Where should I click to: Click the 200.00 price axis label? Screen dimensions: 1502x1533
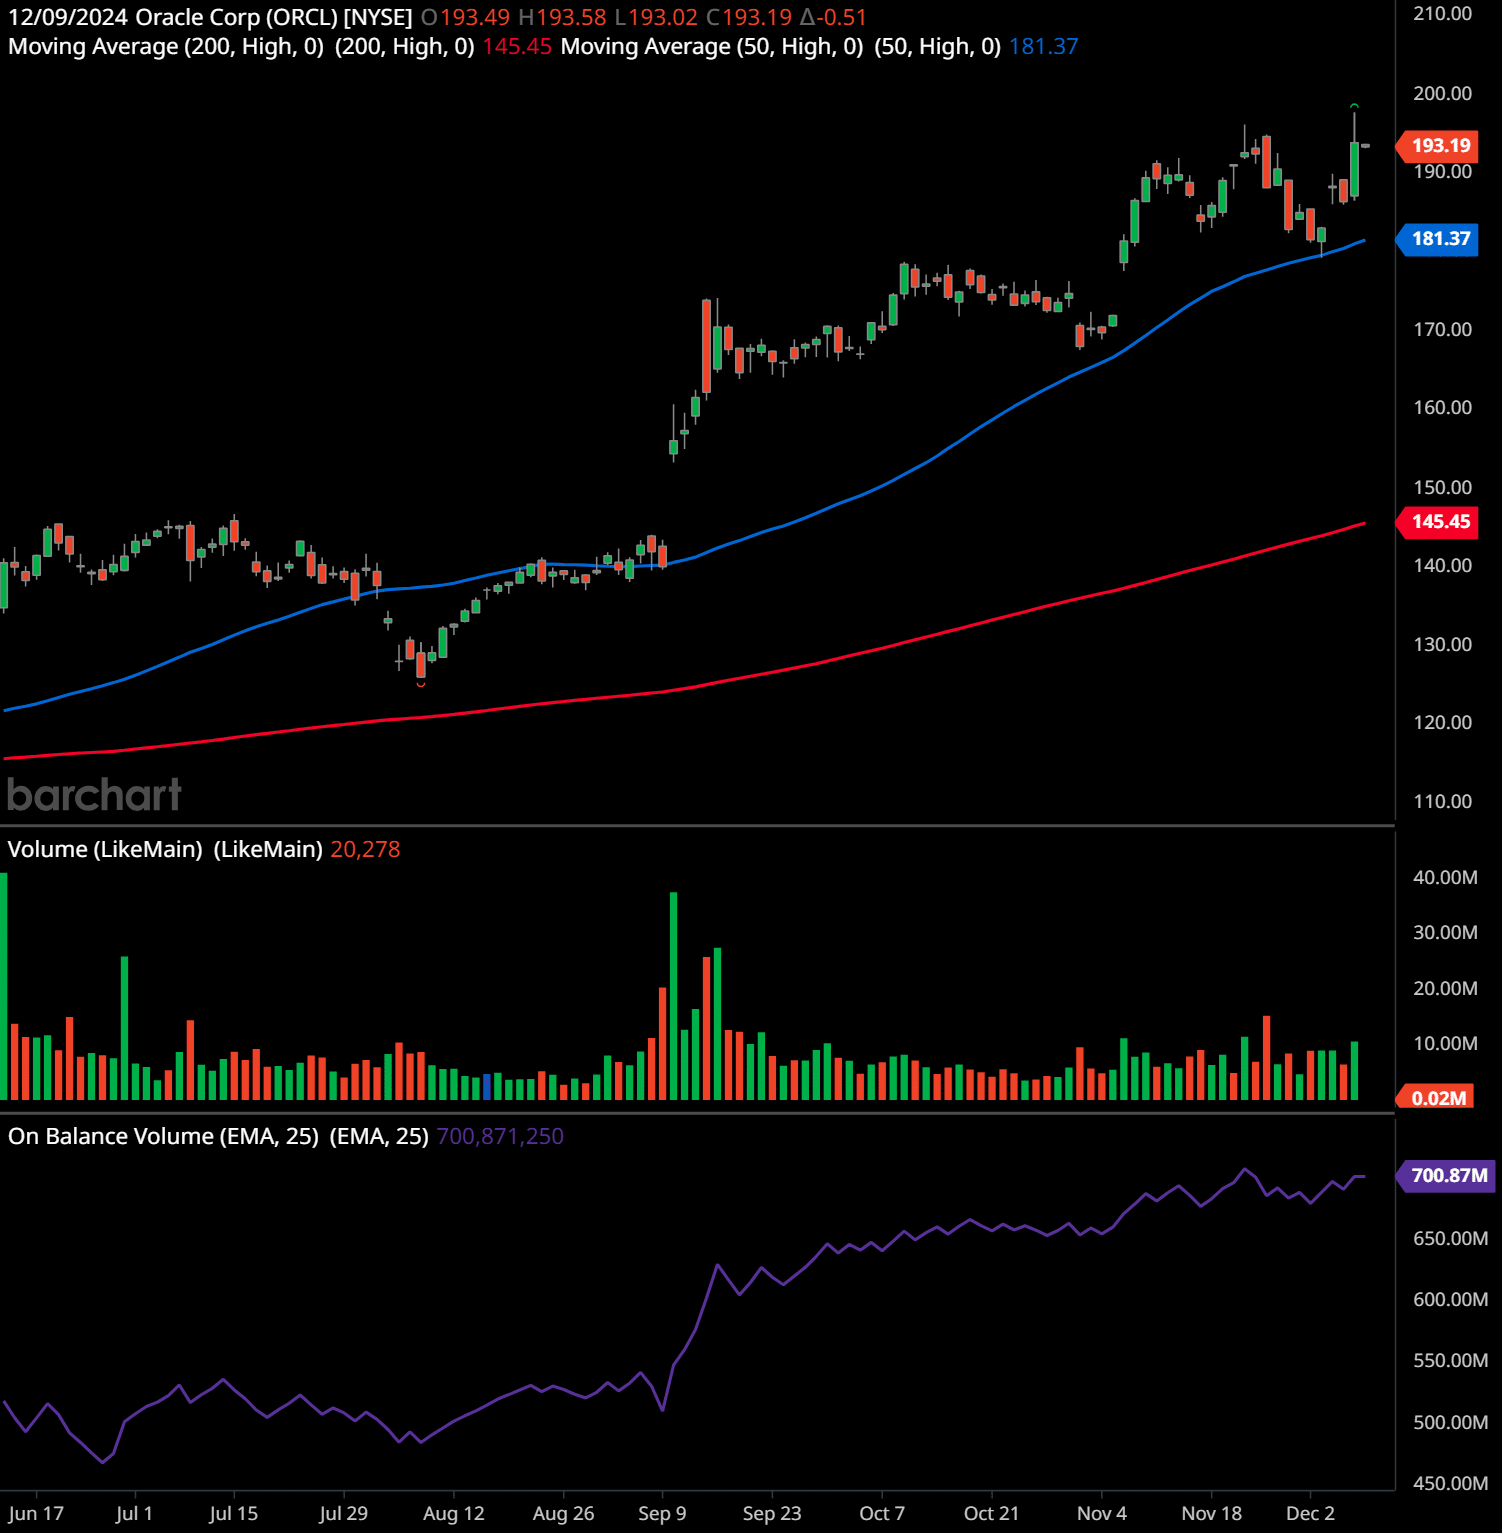[x=1442, y=93]
